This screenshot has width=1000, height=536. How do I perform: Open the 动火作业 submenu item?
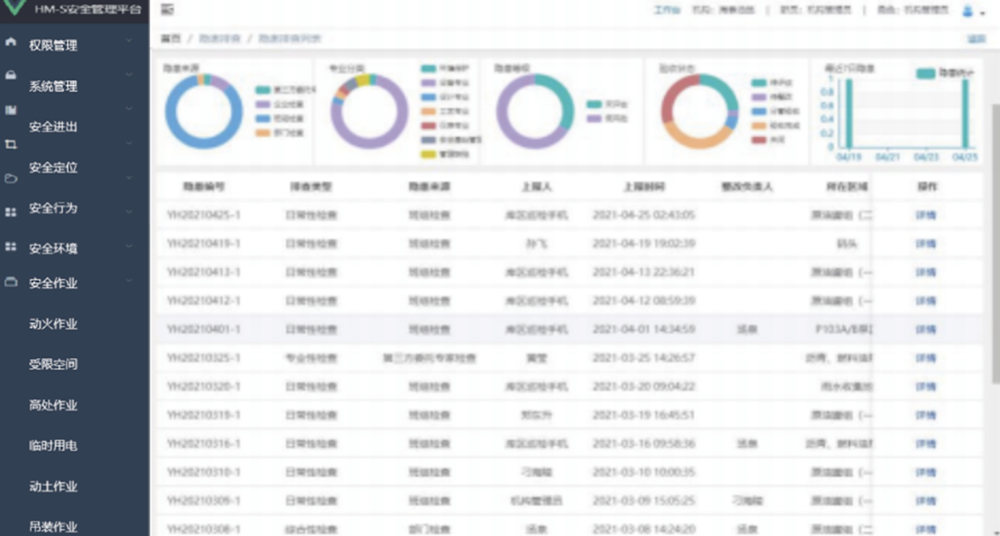click(x=53, y=324)
